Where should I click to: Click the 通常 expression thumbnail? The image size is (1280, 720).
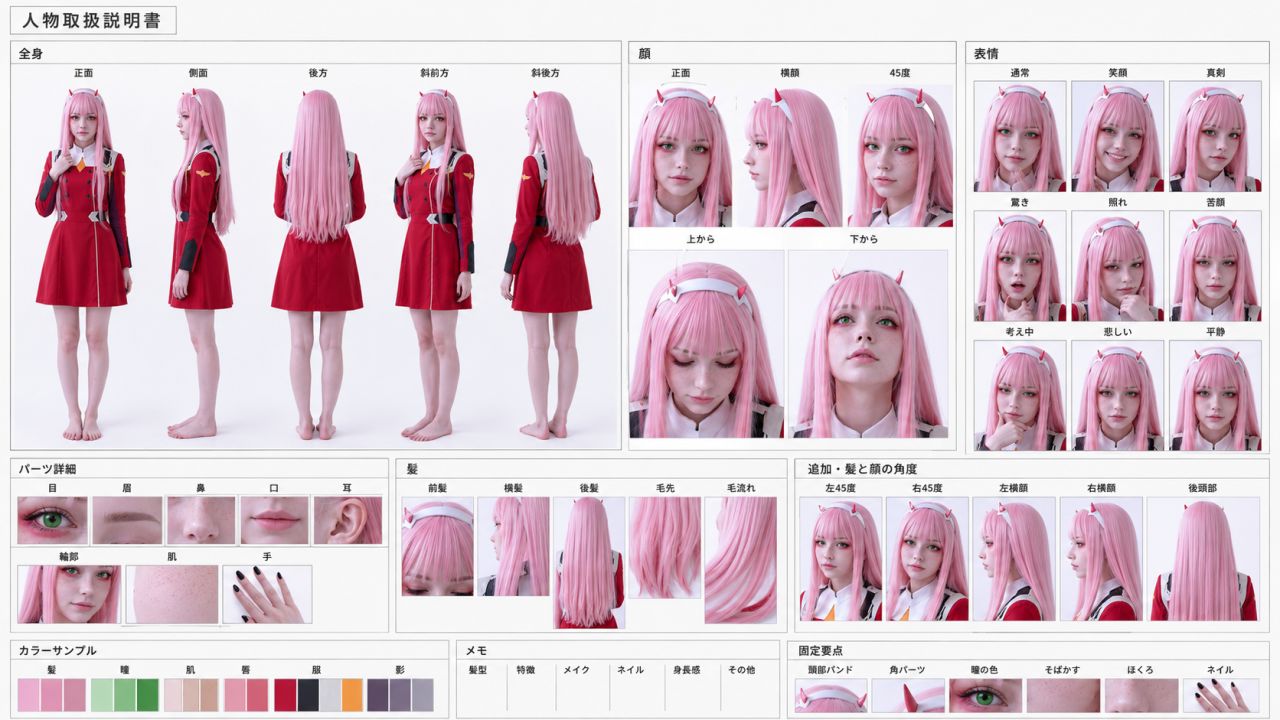click(x=1020, y=136)
